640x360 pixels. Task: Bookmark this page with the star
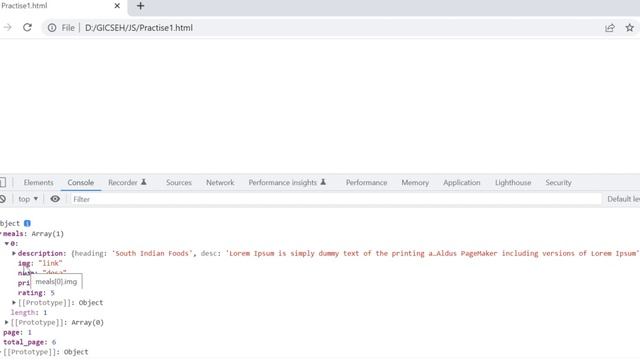(x=630, y=27)
